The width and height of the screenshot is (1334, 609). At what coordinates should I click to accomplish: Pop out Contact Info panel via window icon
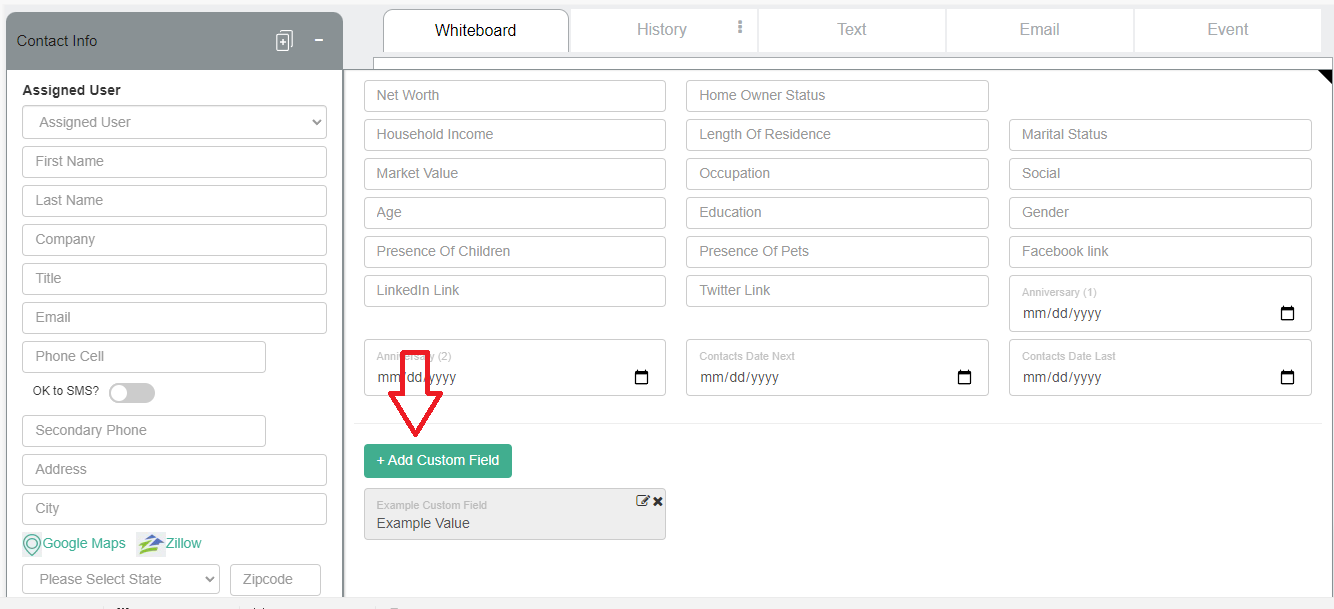[284, 41]
